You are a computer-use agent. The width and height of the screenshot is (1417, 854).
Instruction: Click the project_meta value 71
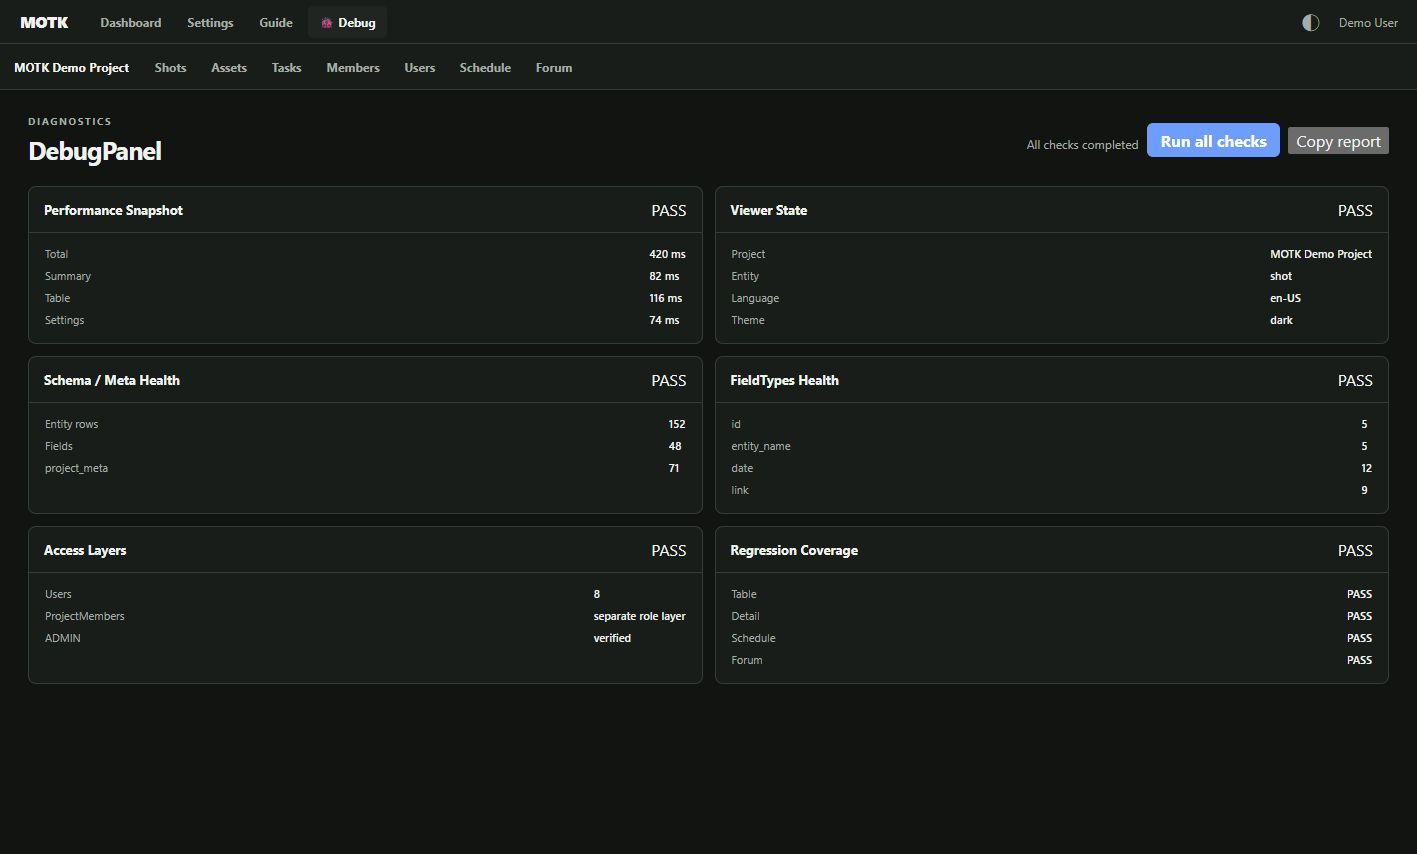pyautogui.click(x=674, y=468)
